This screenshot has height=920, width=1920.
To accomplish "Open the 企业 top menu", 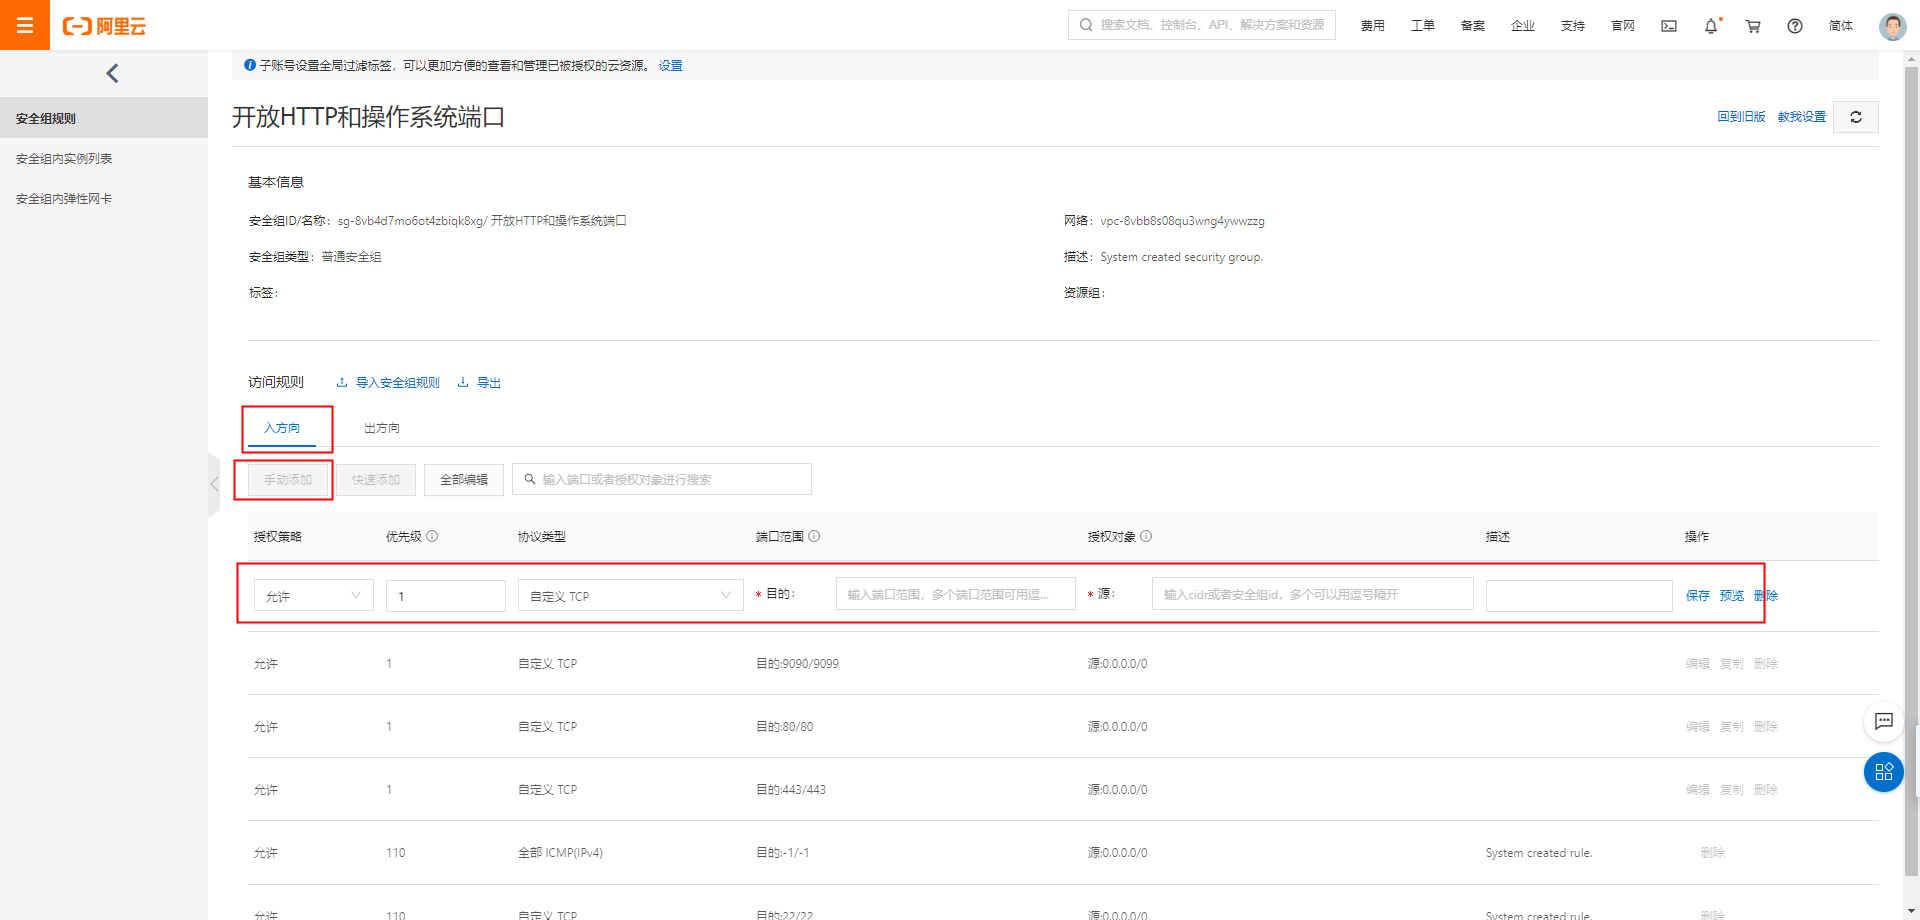I will coord(1523,26).
